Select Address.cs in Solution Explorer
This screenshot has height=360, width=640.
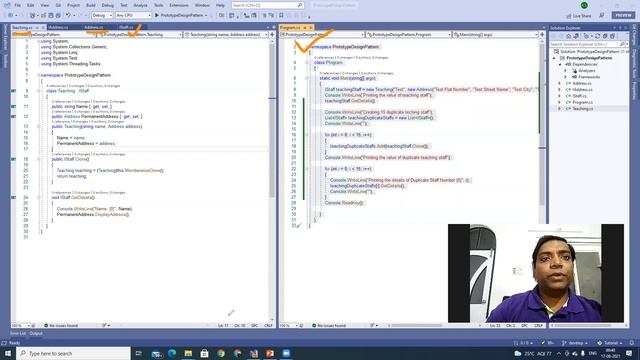(x=582, y=83)
